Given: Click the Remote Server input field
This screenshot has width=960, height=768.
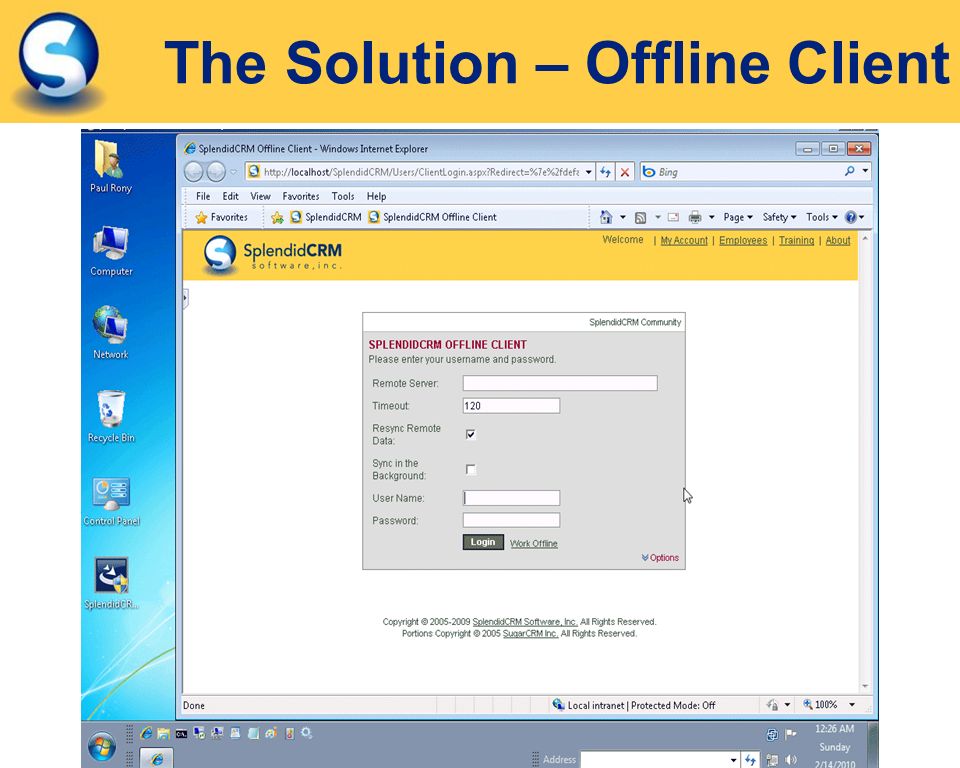Looking at the screenshot, I should click(x=560, y=383).
